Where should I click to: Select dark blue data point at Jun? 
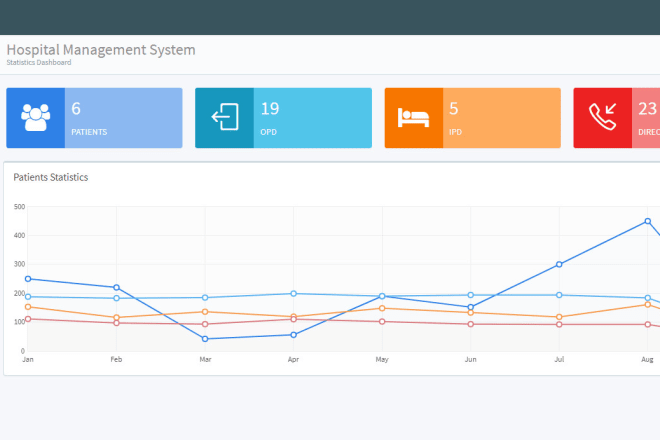pos(471,307)
